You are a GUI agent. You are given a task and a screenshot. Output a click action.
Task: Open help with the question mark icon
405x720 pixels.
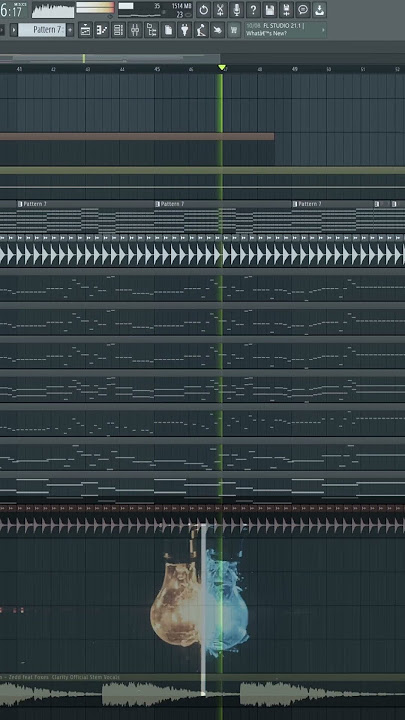pyautogui.click(x=253, y=10)
